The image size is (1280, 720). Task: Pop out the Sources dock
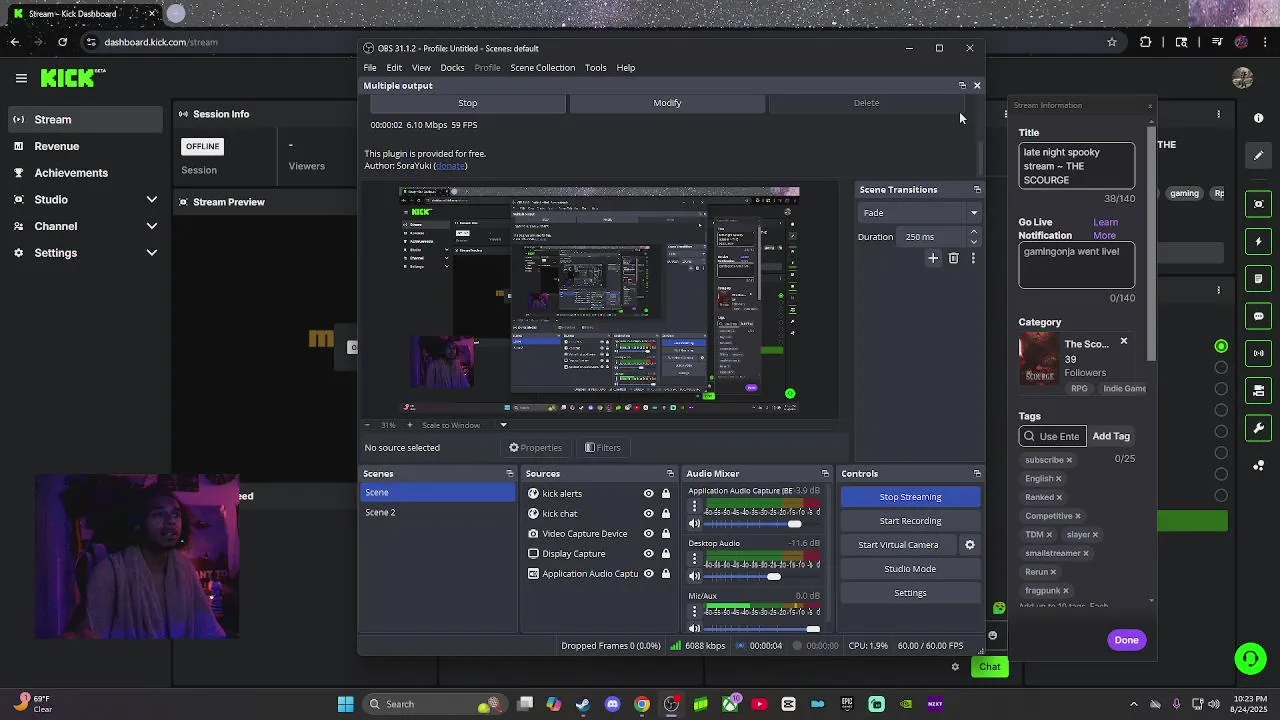pyautogui.click(x=670, y=474)
